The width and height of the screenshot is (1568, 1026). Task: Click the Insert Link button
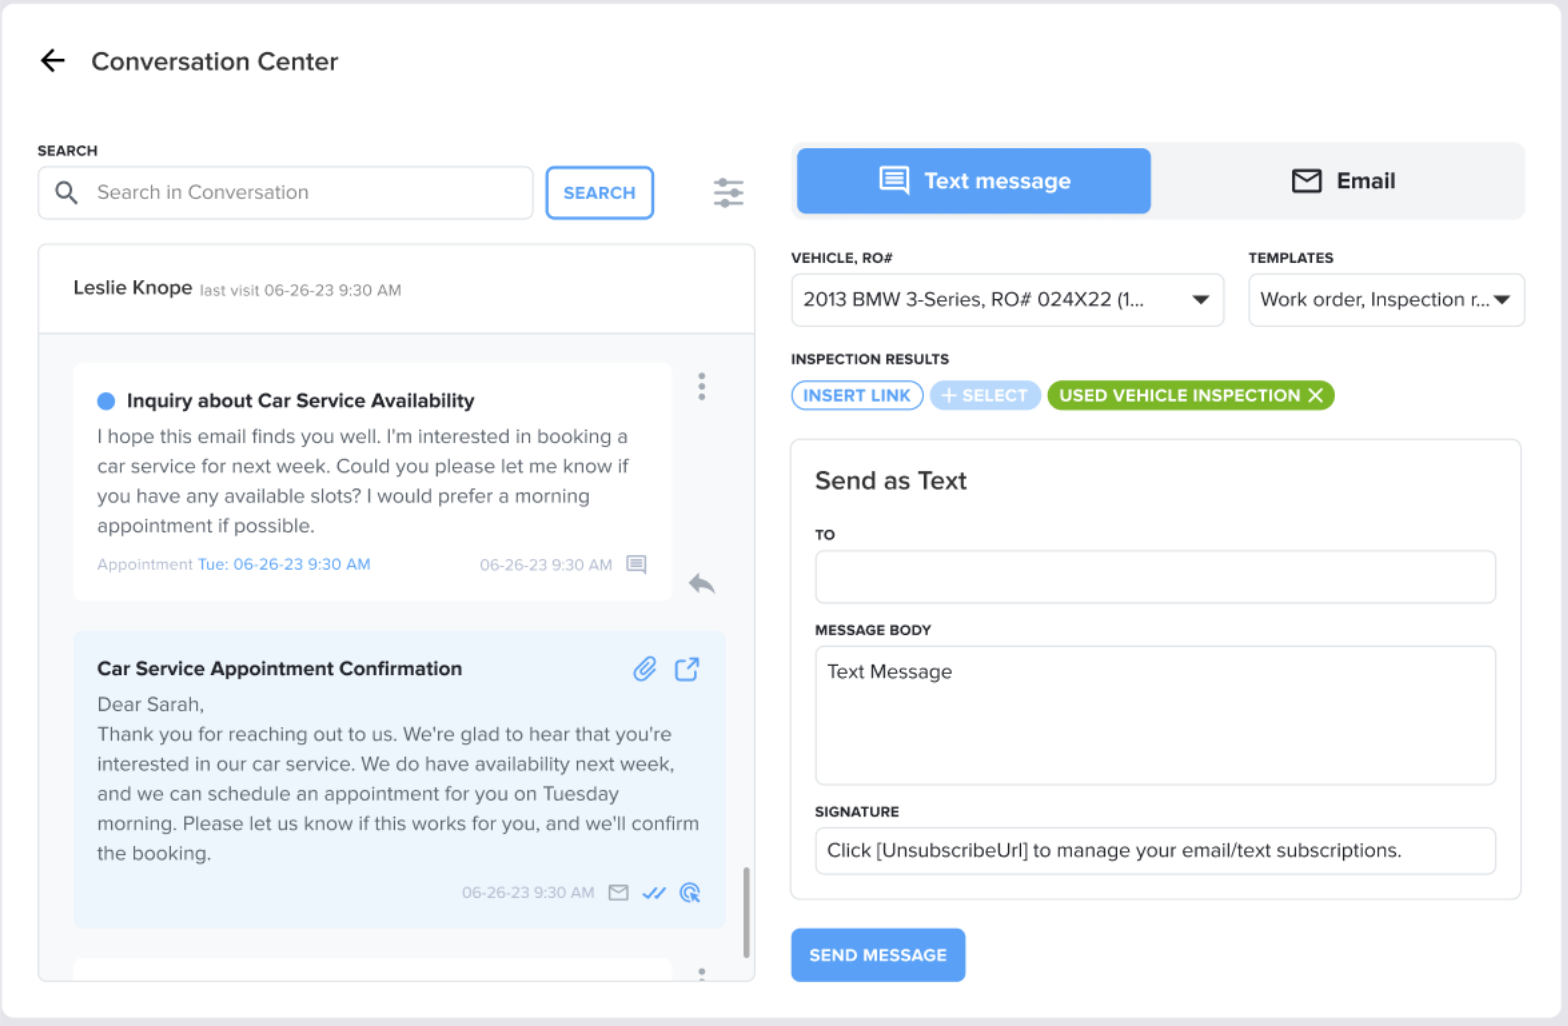click(856, 395)
